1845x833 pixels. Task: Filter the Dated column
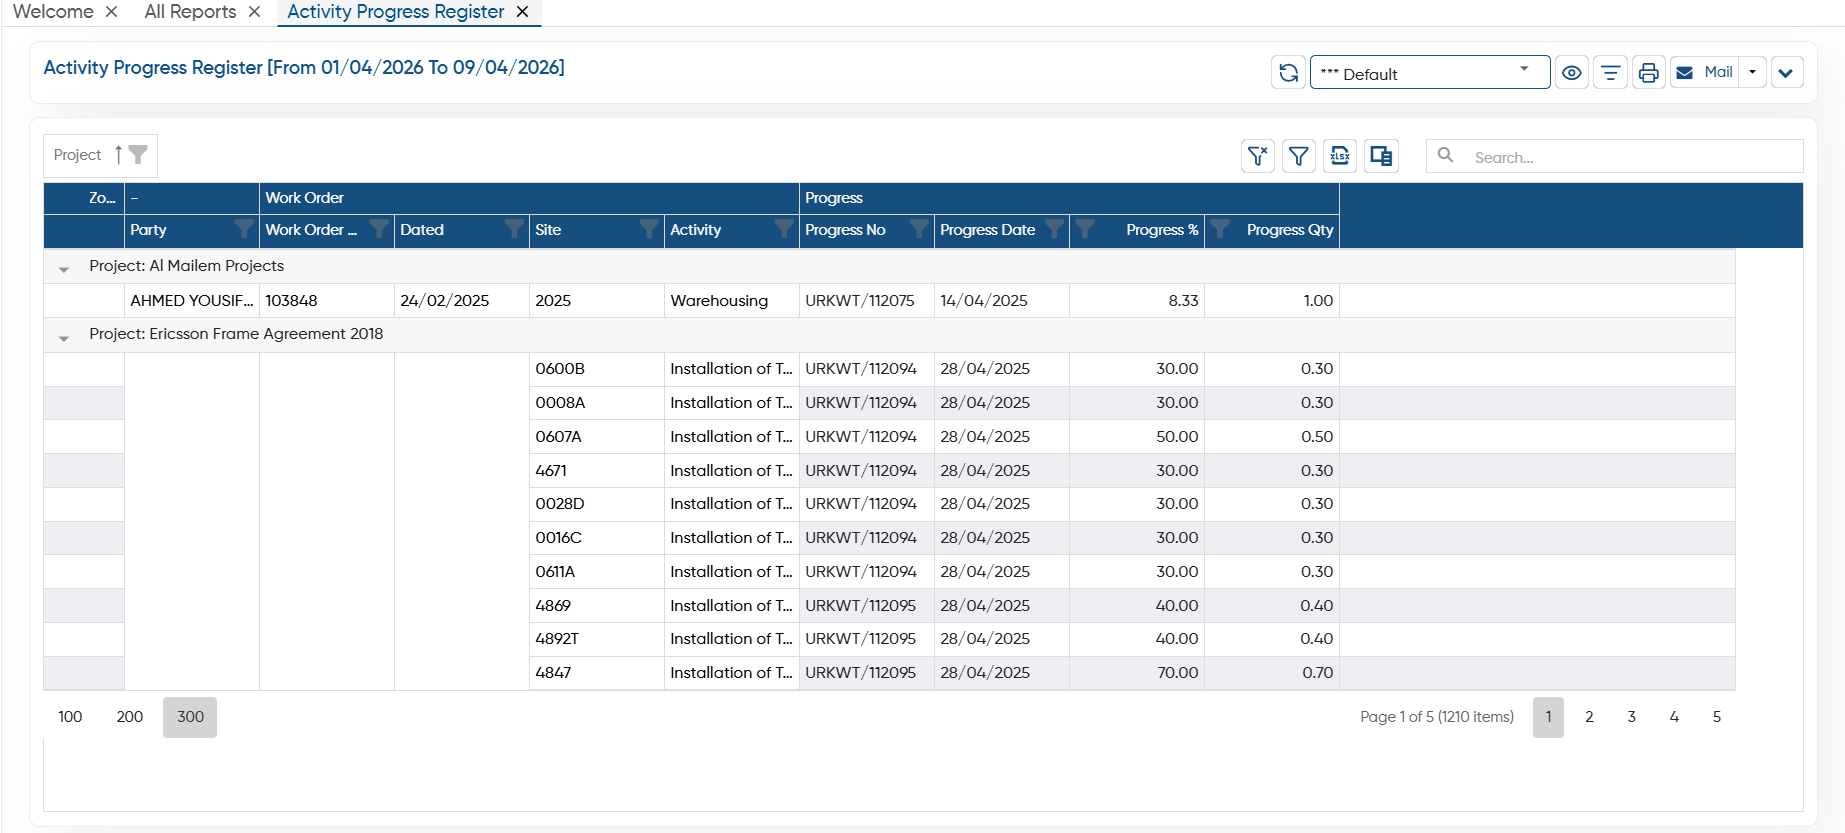(513, 230)
